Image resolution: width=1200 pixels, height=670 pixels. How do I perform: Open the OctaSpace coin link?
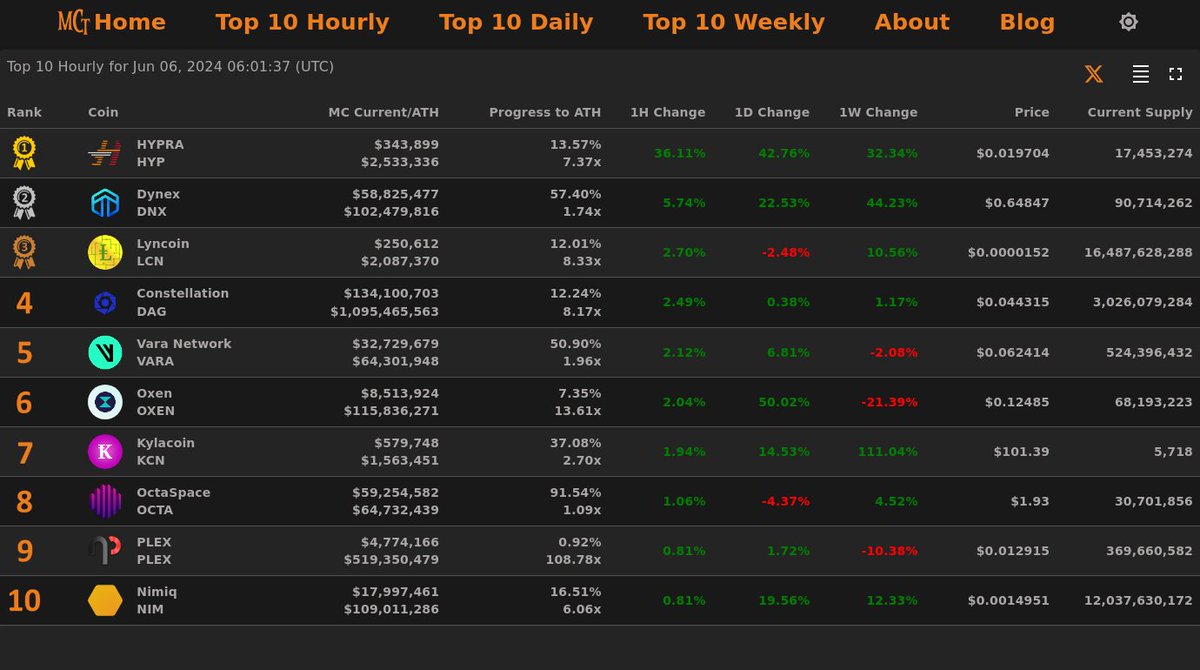pos(174,492)
